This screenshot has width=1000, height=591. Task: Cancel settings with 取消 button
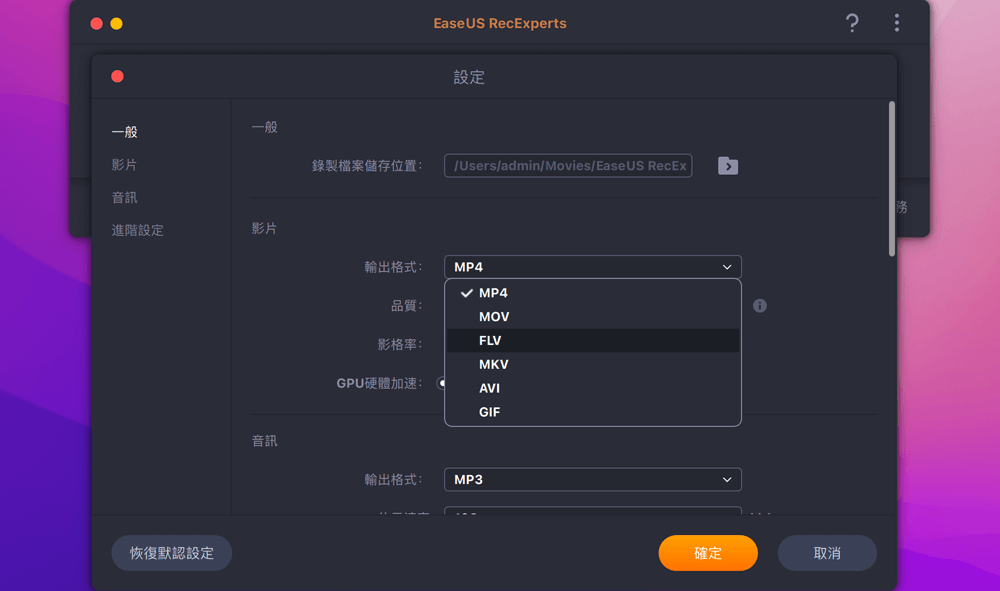[827, 553]
